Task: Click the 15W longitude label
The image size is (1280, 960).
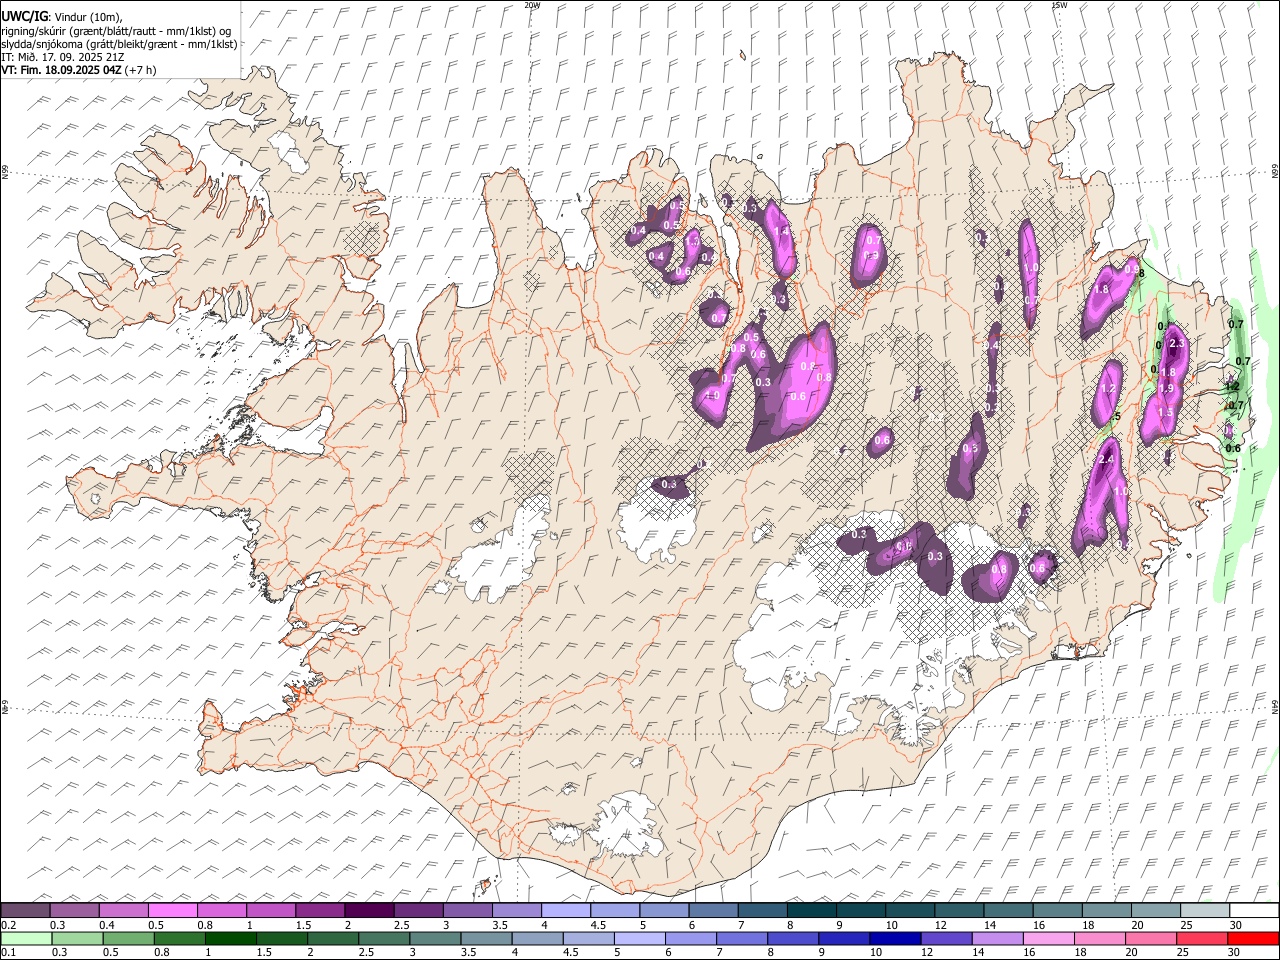Action: [x=1058, y=5]
